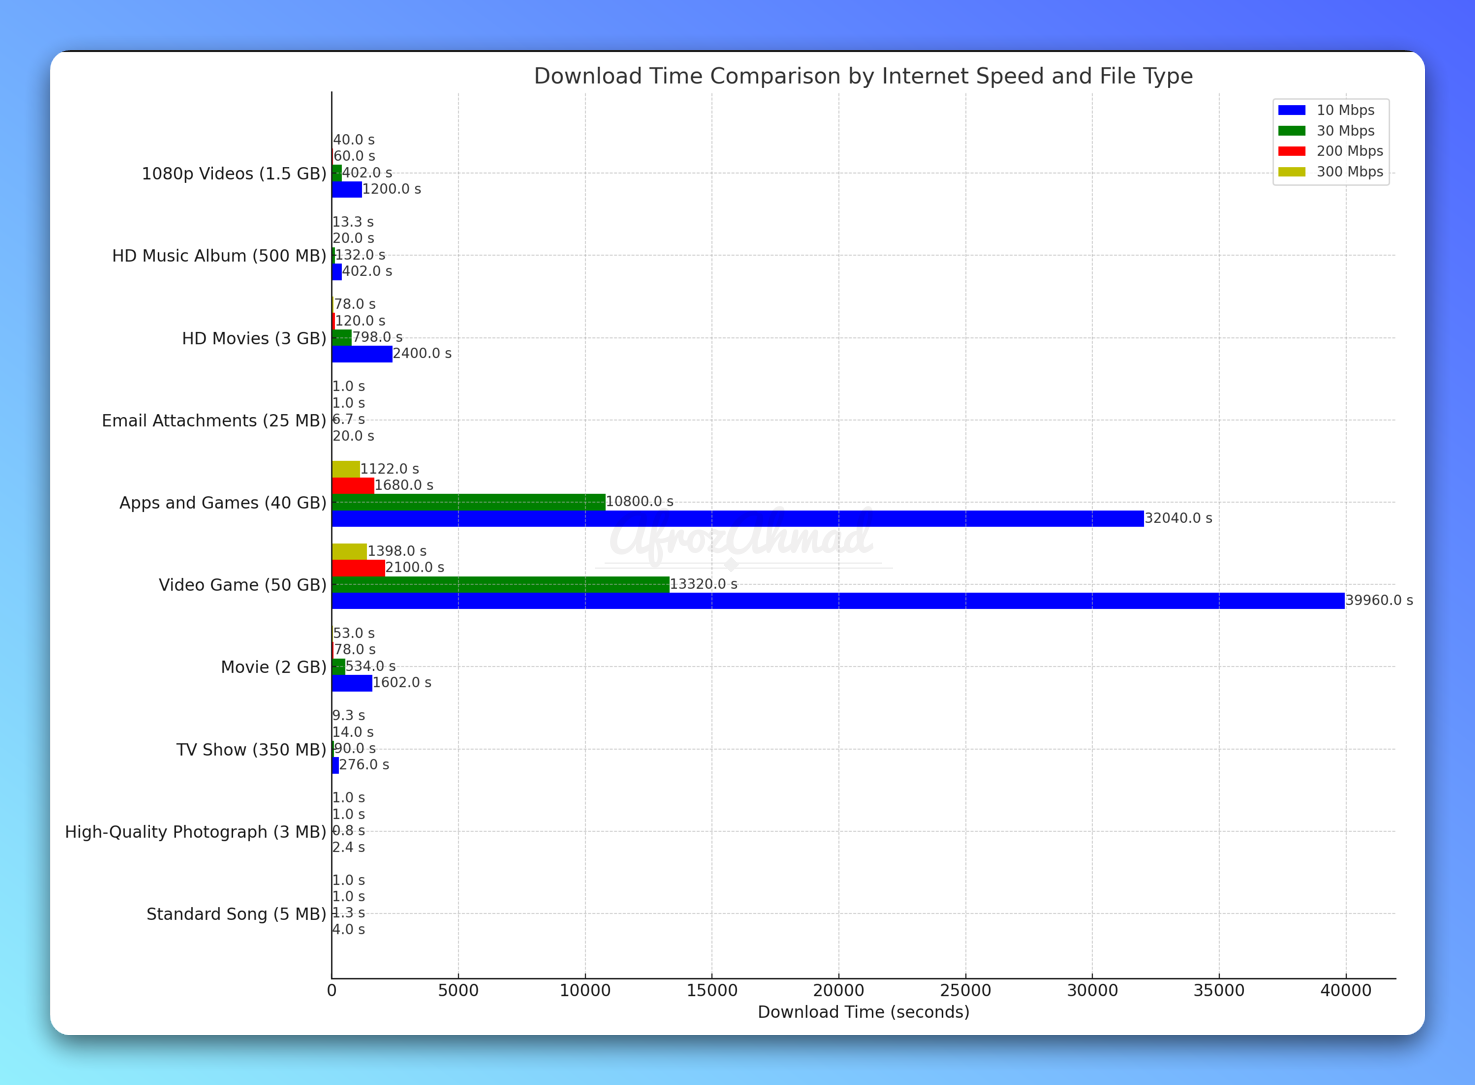The height and width of the screenshot is (1085, 1475).
Task: Click the 20000 x-axis tick label
Action: 838,991
